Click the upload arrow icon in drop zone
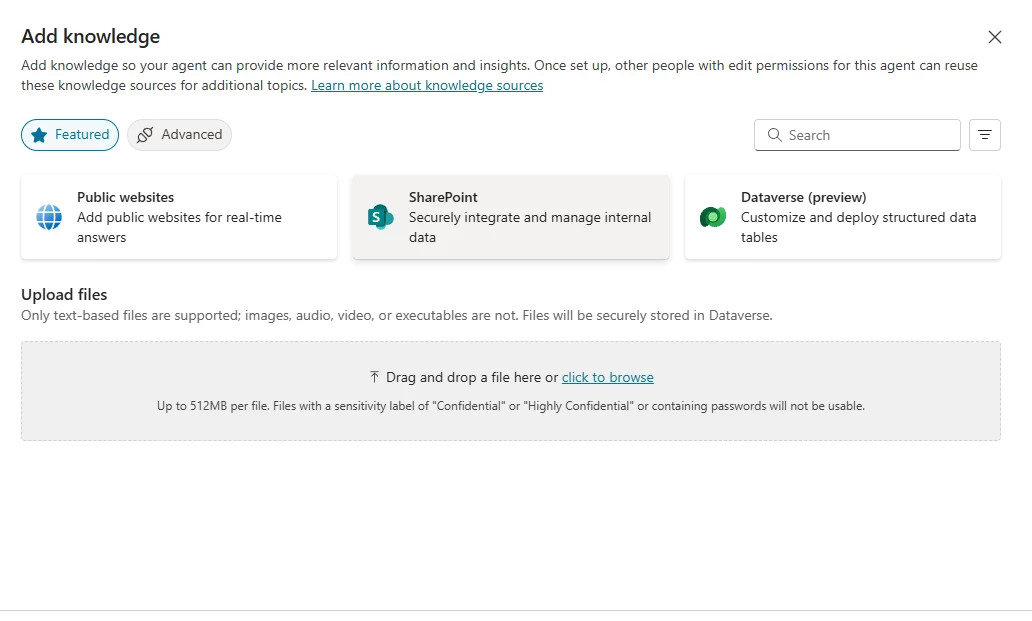The width and height of the screenshot is (1032, 621). (x=374, y=377)
